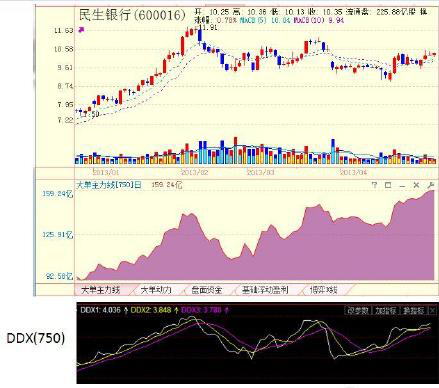Open the 博弈K线 tab
439x388 pixels.
pos(323,290)
